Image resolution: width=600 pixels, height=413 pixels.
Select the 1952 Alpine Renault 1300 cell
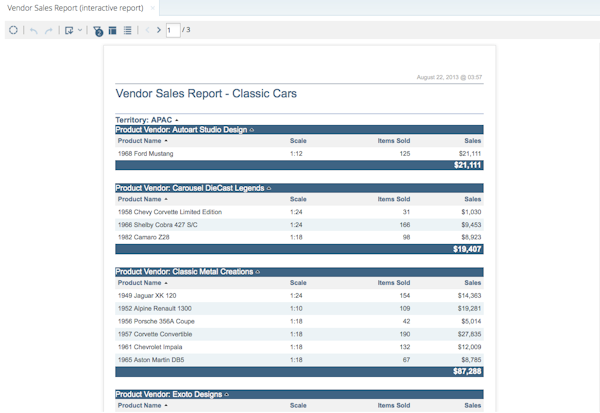click(155, 309)
